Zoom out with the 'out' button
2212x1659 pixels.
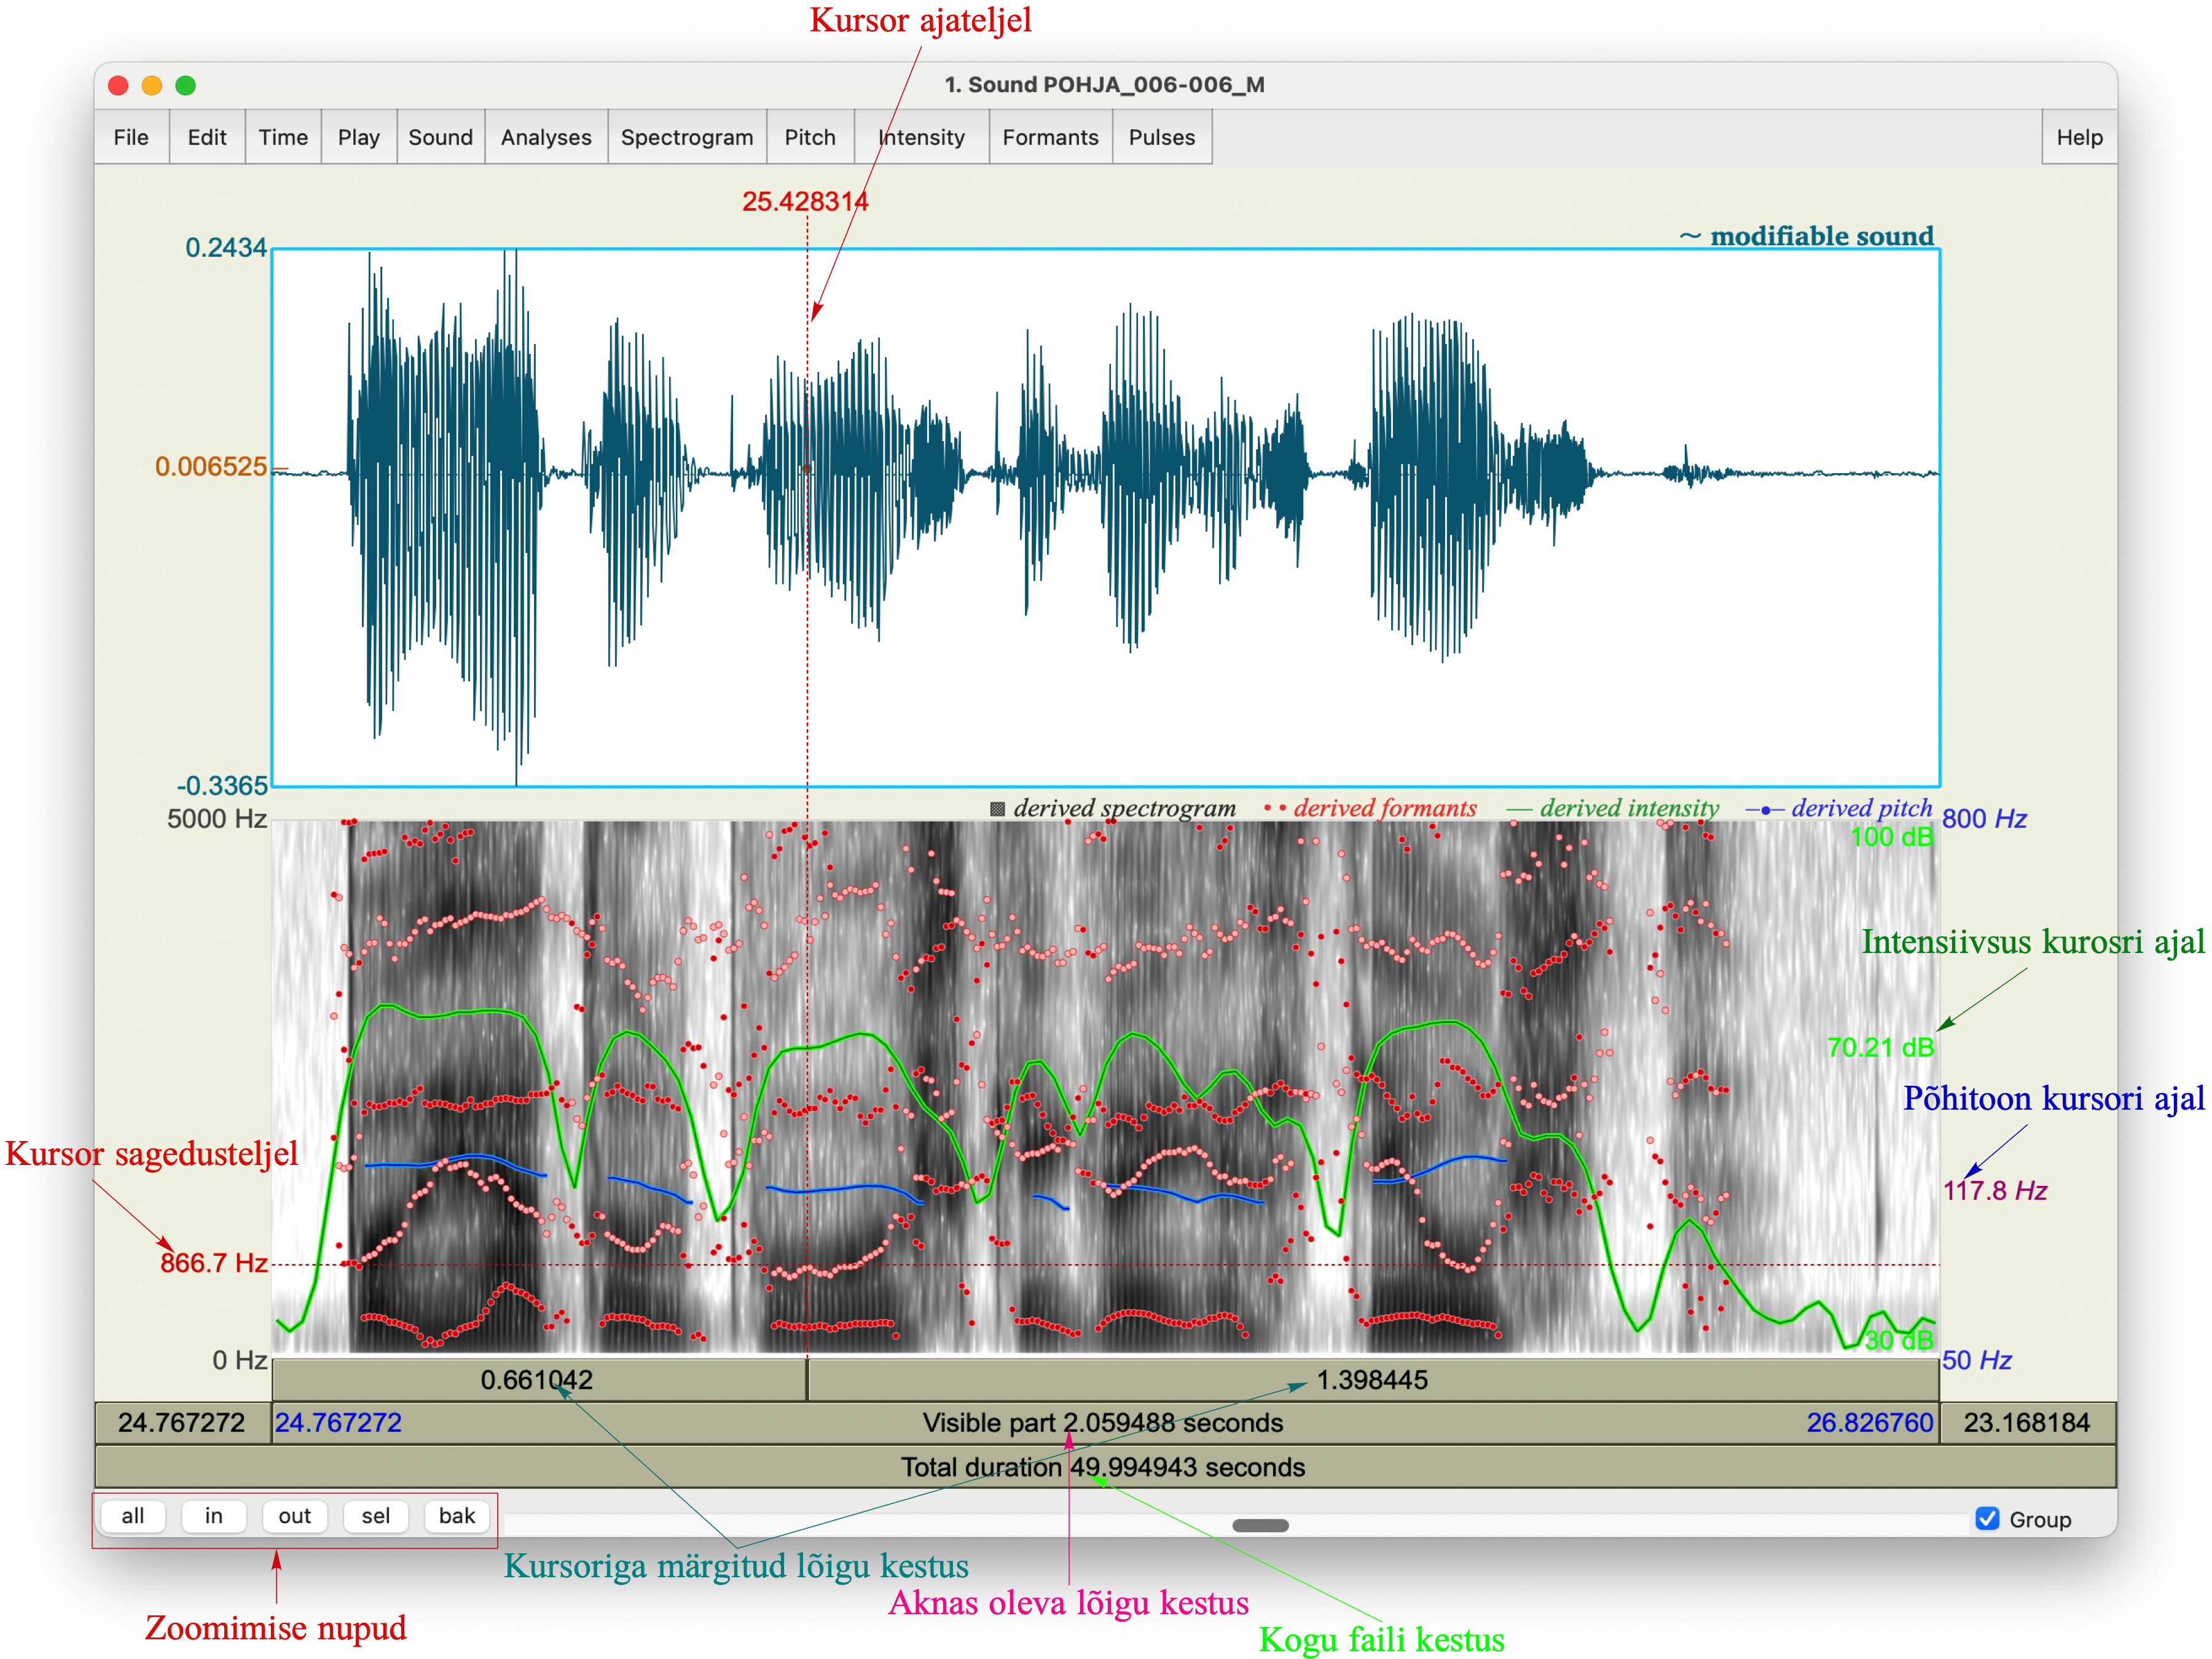pyautogui.click(x=295, y=1516)
